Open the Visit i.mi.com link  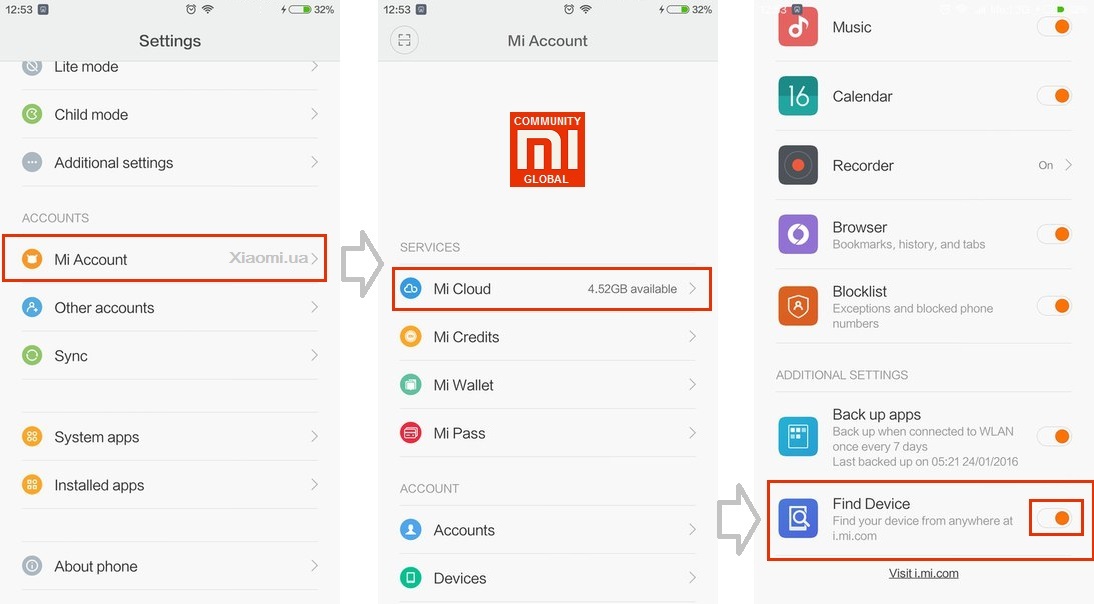[x=923, y=573]
